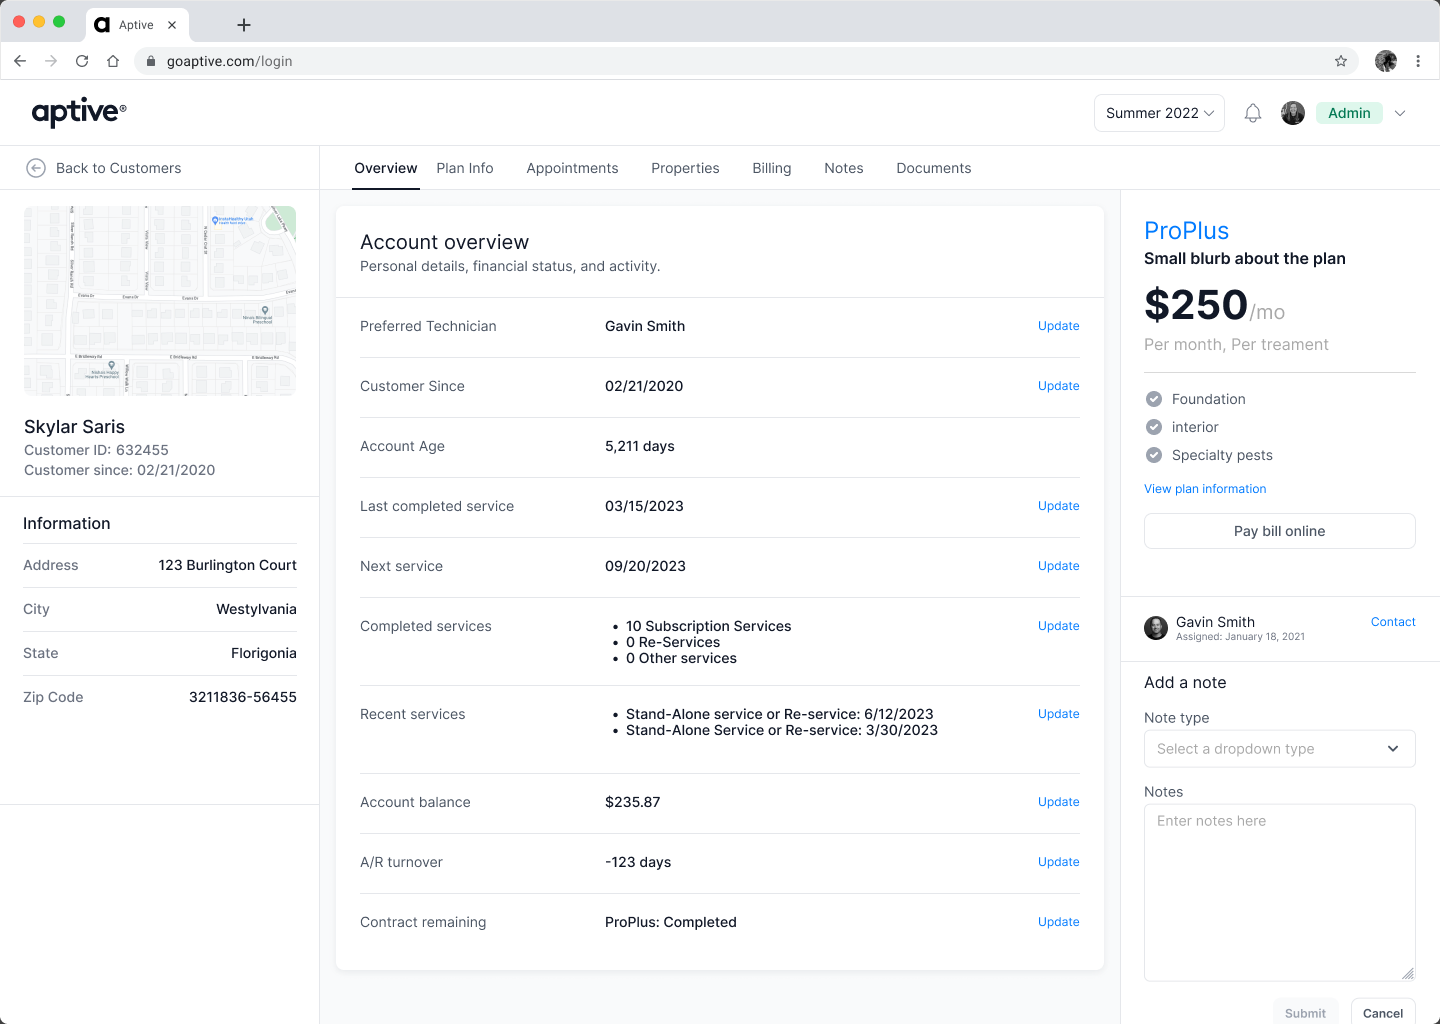Click the browser home icon
This screenshot has height=1024, width=1440.
[113, 61]
